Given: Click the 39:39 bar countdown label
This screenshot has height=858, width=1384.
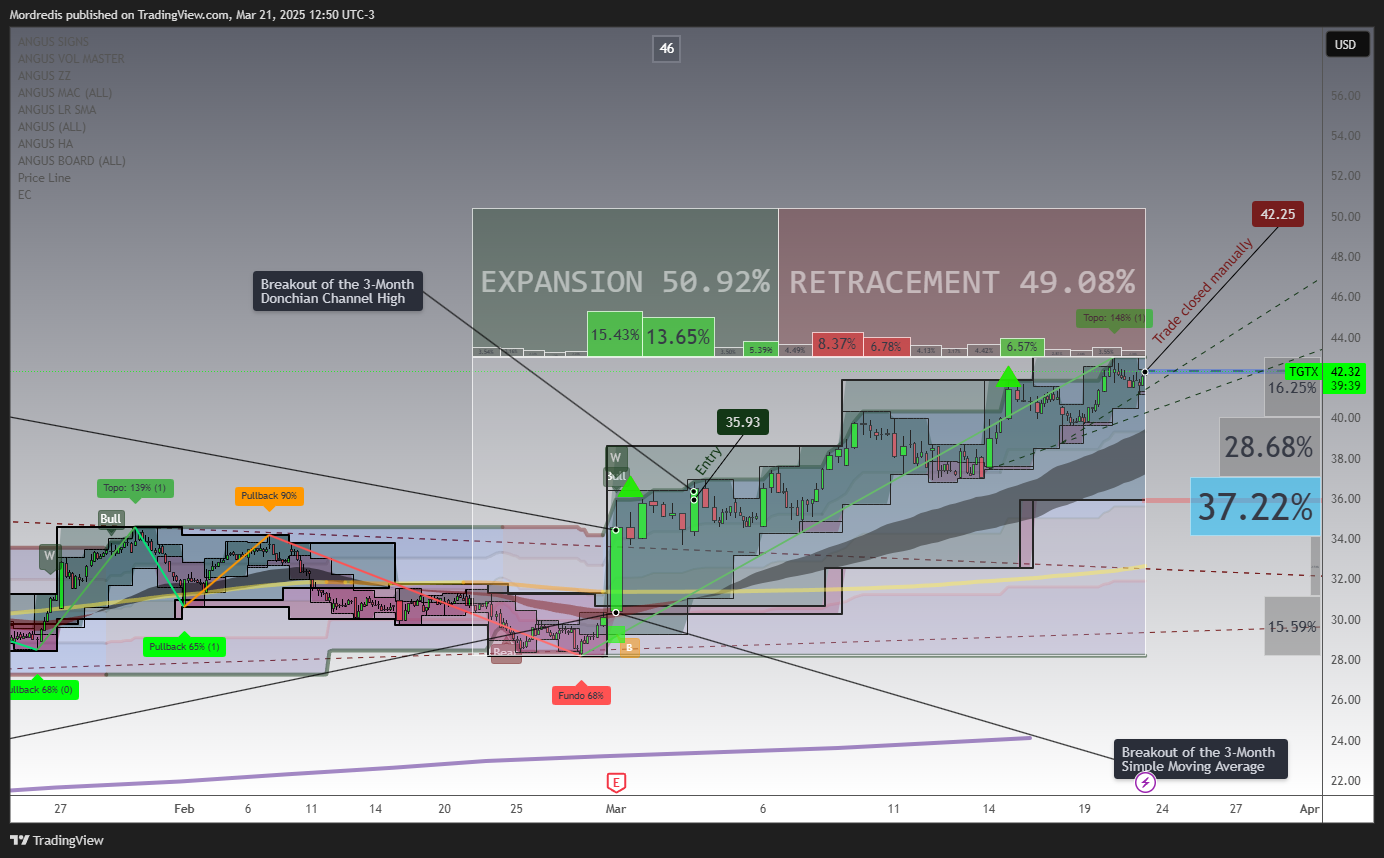Looking at the screenshot, I should [1346, 385].
